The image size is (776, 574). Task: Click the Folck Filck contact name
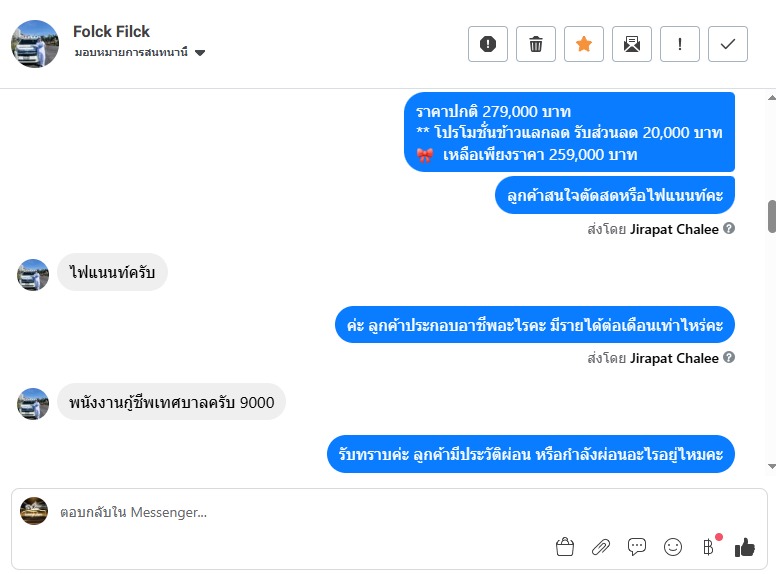tap(111, 32)
